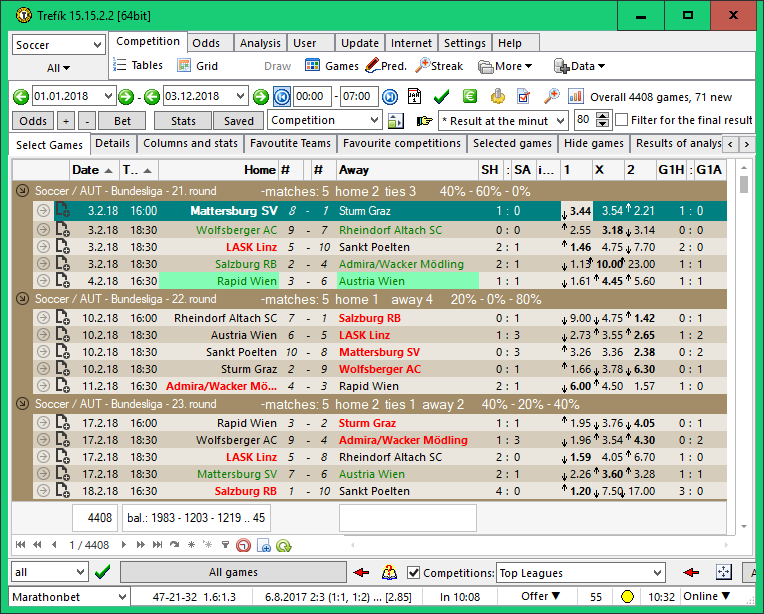The image size is (764, 614).
Task: Uncheck the Competitions checkbox
Action: click(414, 573)
